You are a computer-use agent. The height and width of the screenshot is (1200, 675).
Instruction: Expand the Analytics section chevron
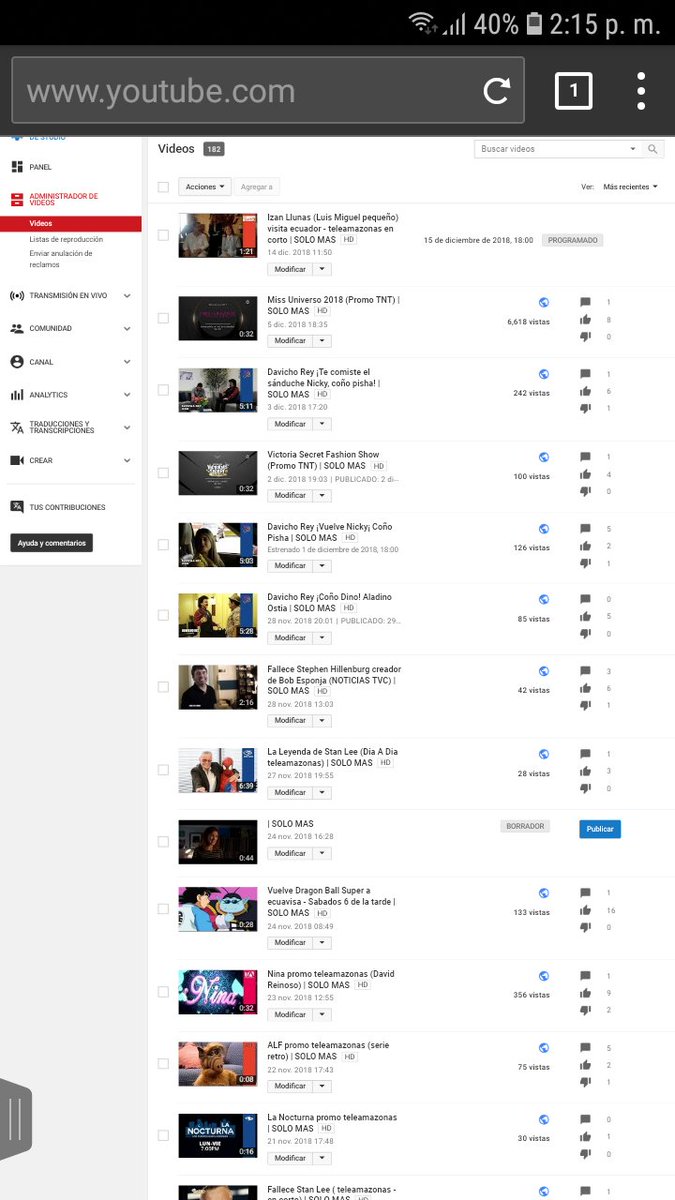point(127,395)
